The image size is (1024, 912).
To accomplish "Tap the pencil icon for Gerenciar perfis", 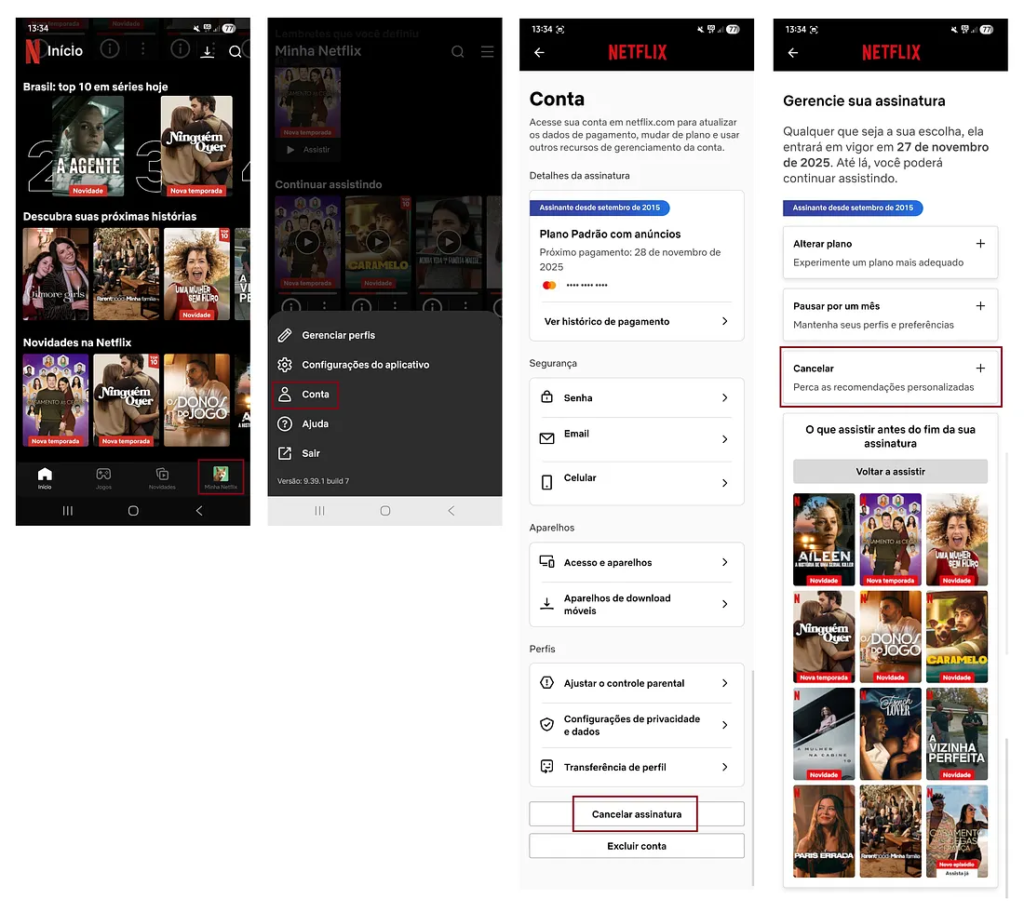I will click(x=285, y=335).
